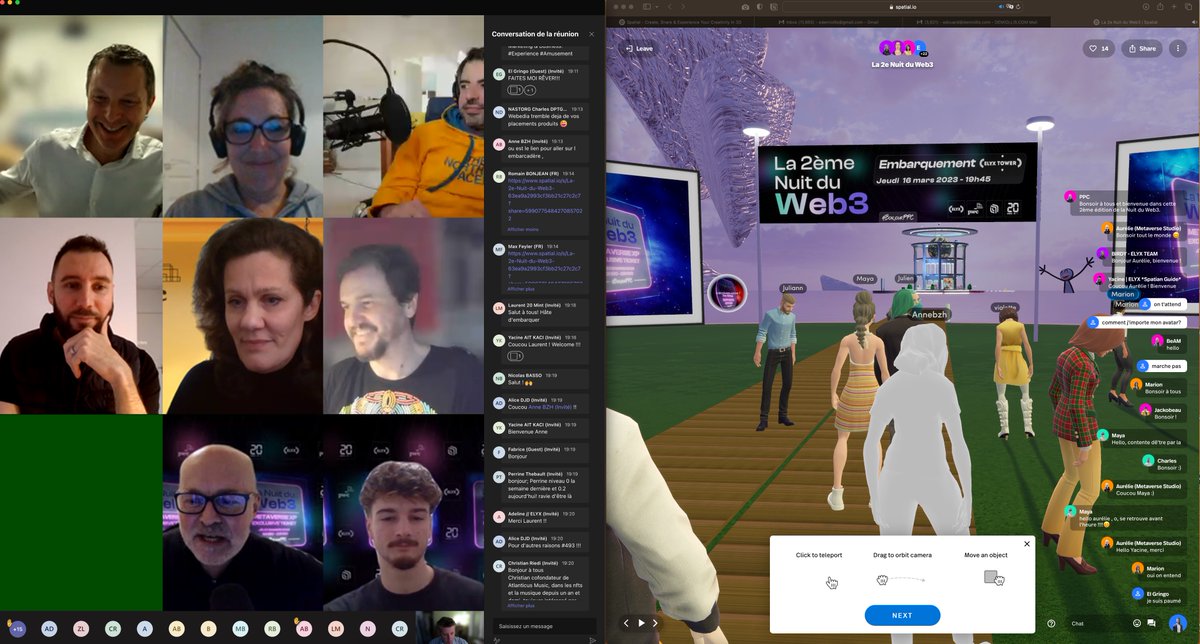The height and width of the screenshot is (644, 1200).
Task: Show Safari tab overview
Action: (1188, 7)
